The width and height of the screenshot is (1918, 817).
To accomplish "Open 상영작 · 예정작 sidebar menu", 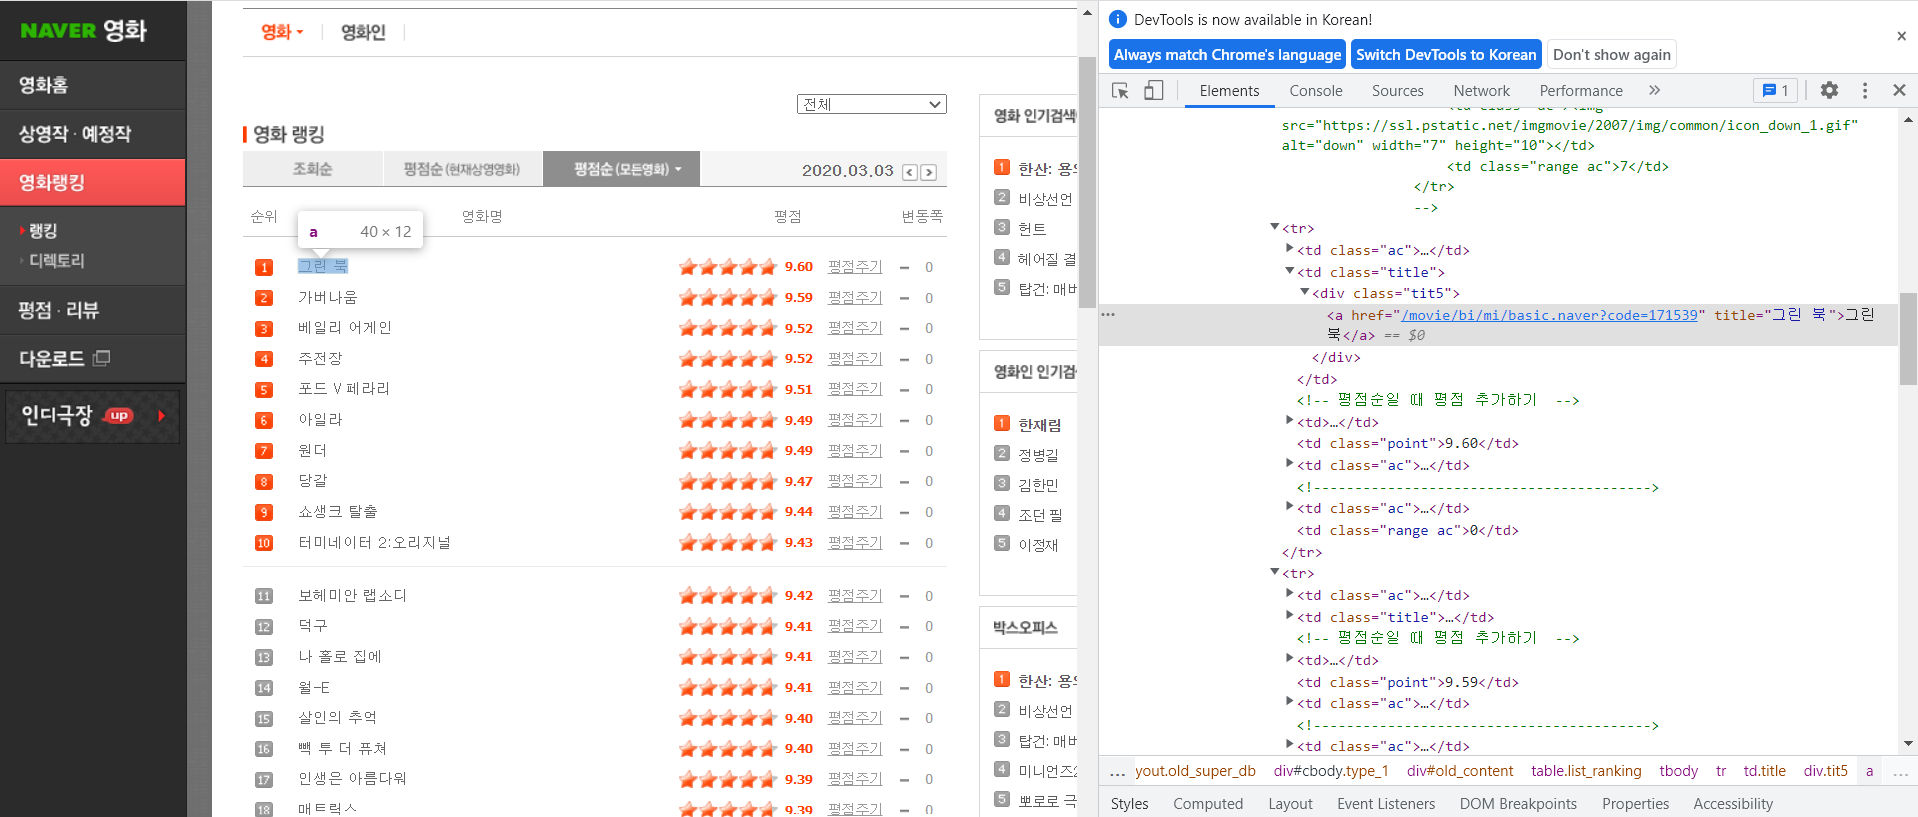I will (x=93, y=134).
